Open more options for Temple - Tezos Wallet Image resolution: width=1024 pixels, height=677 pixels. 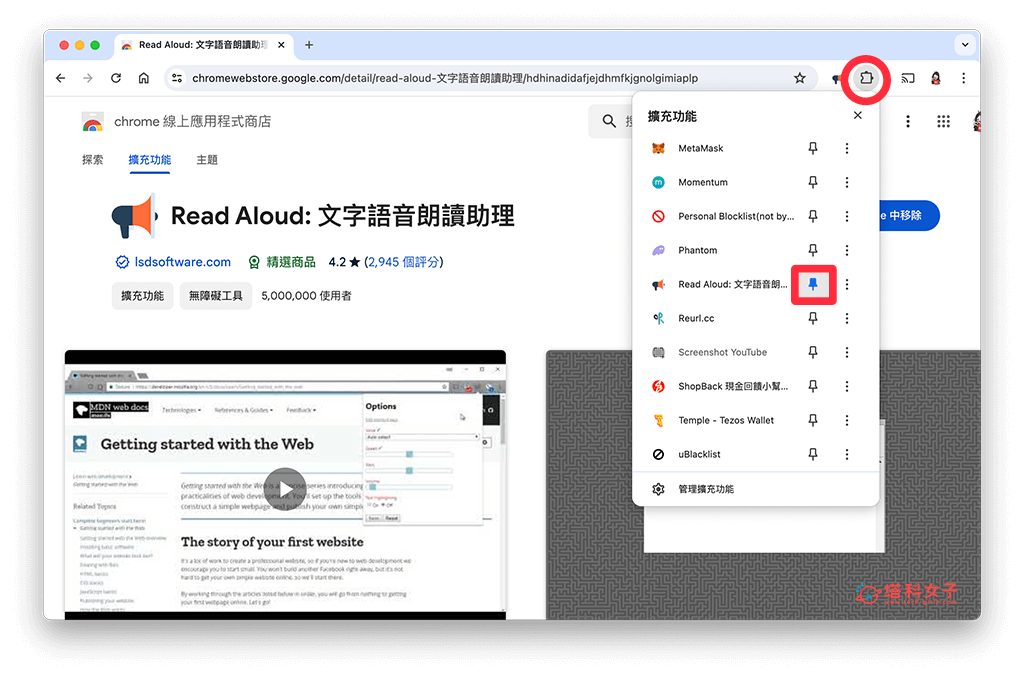click(x=847, y=420)
